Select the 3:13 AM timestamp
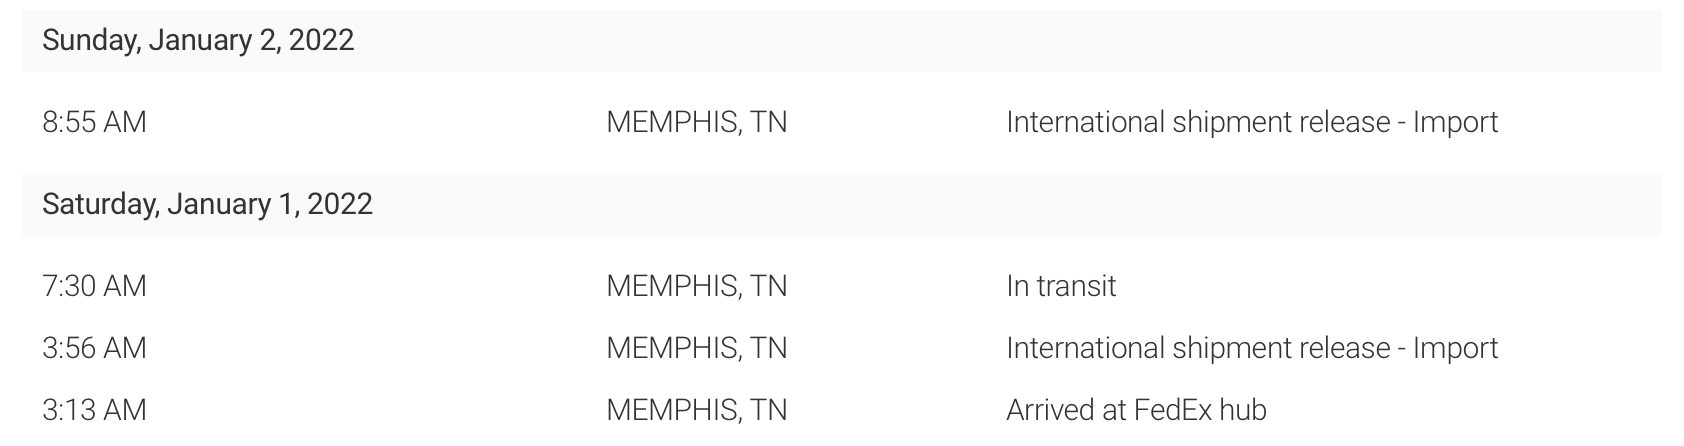Screen dimensions: 1684x446 (94, 410)
